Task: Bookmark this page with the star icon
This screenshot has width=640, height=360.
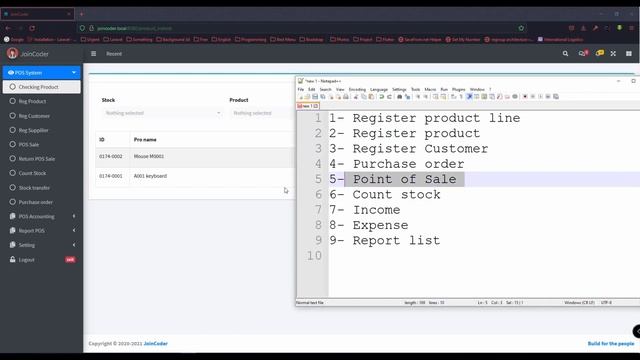Action: pyautogui.click(x=521, y=28)
